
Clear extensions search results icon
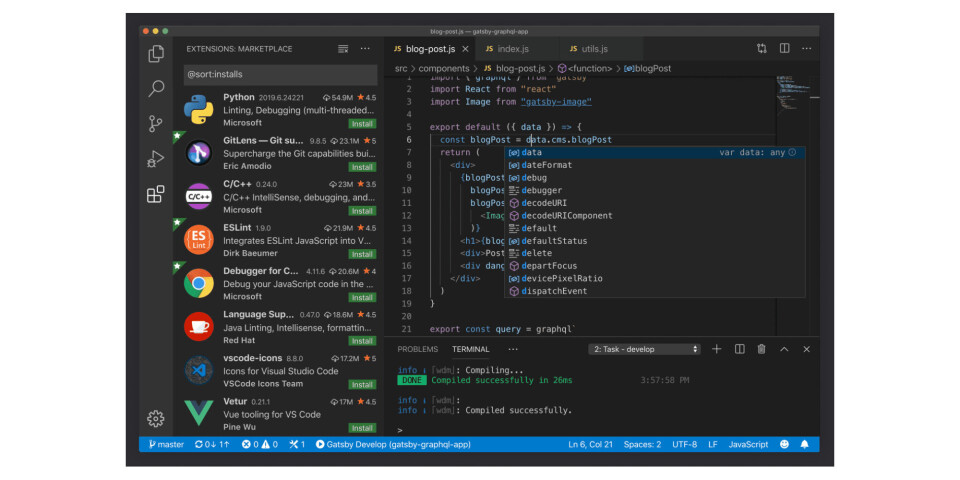pos(343,49)
